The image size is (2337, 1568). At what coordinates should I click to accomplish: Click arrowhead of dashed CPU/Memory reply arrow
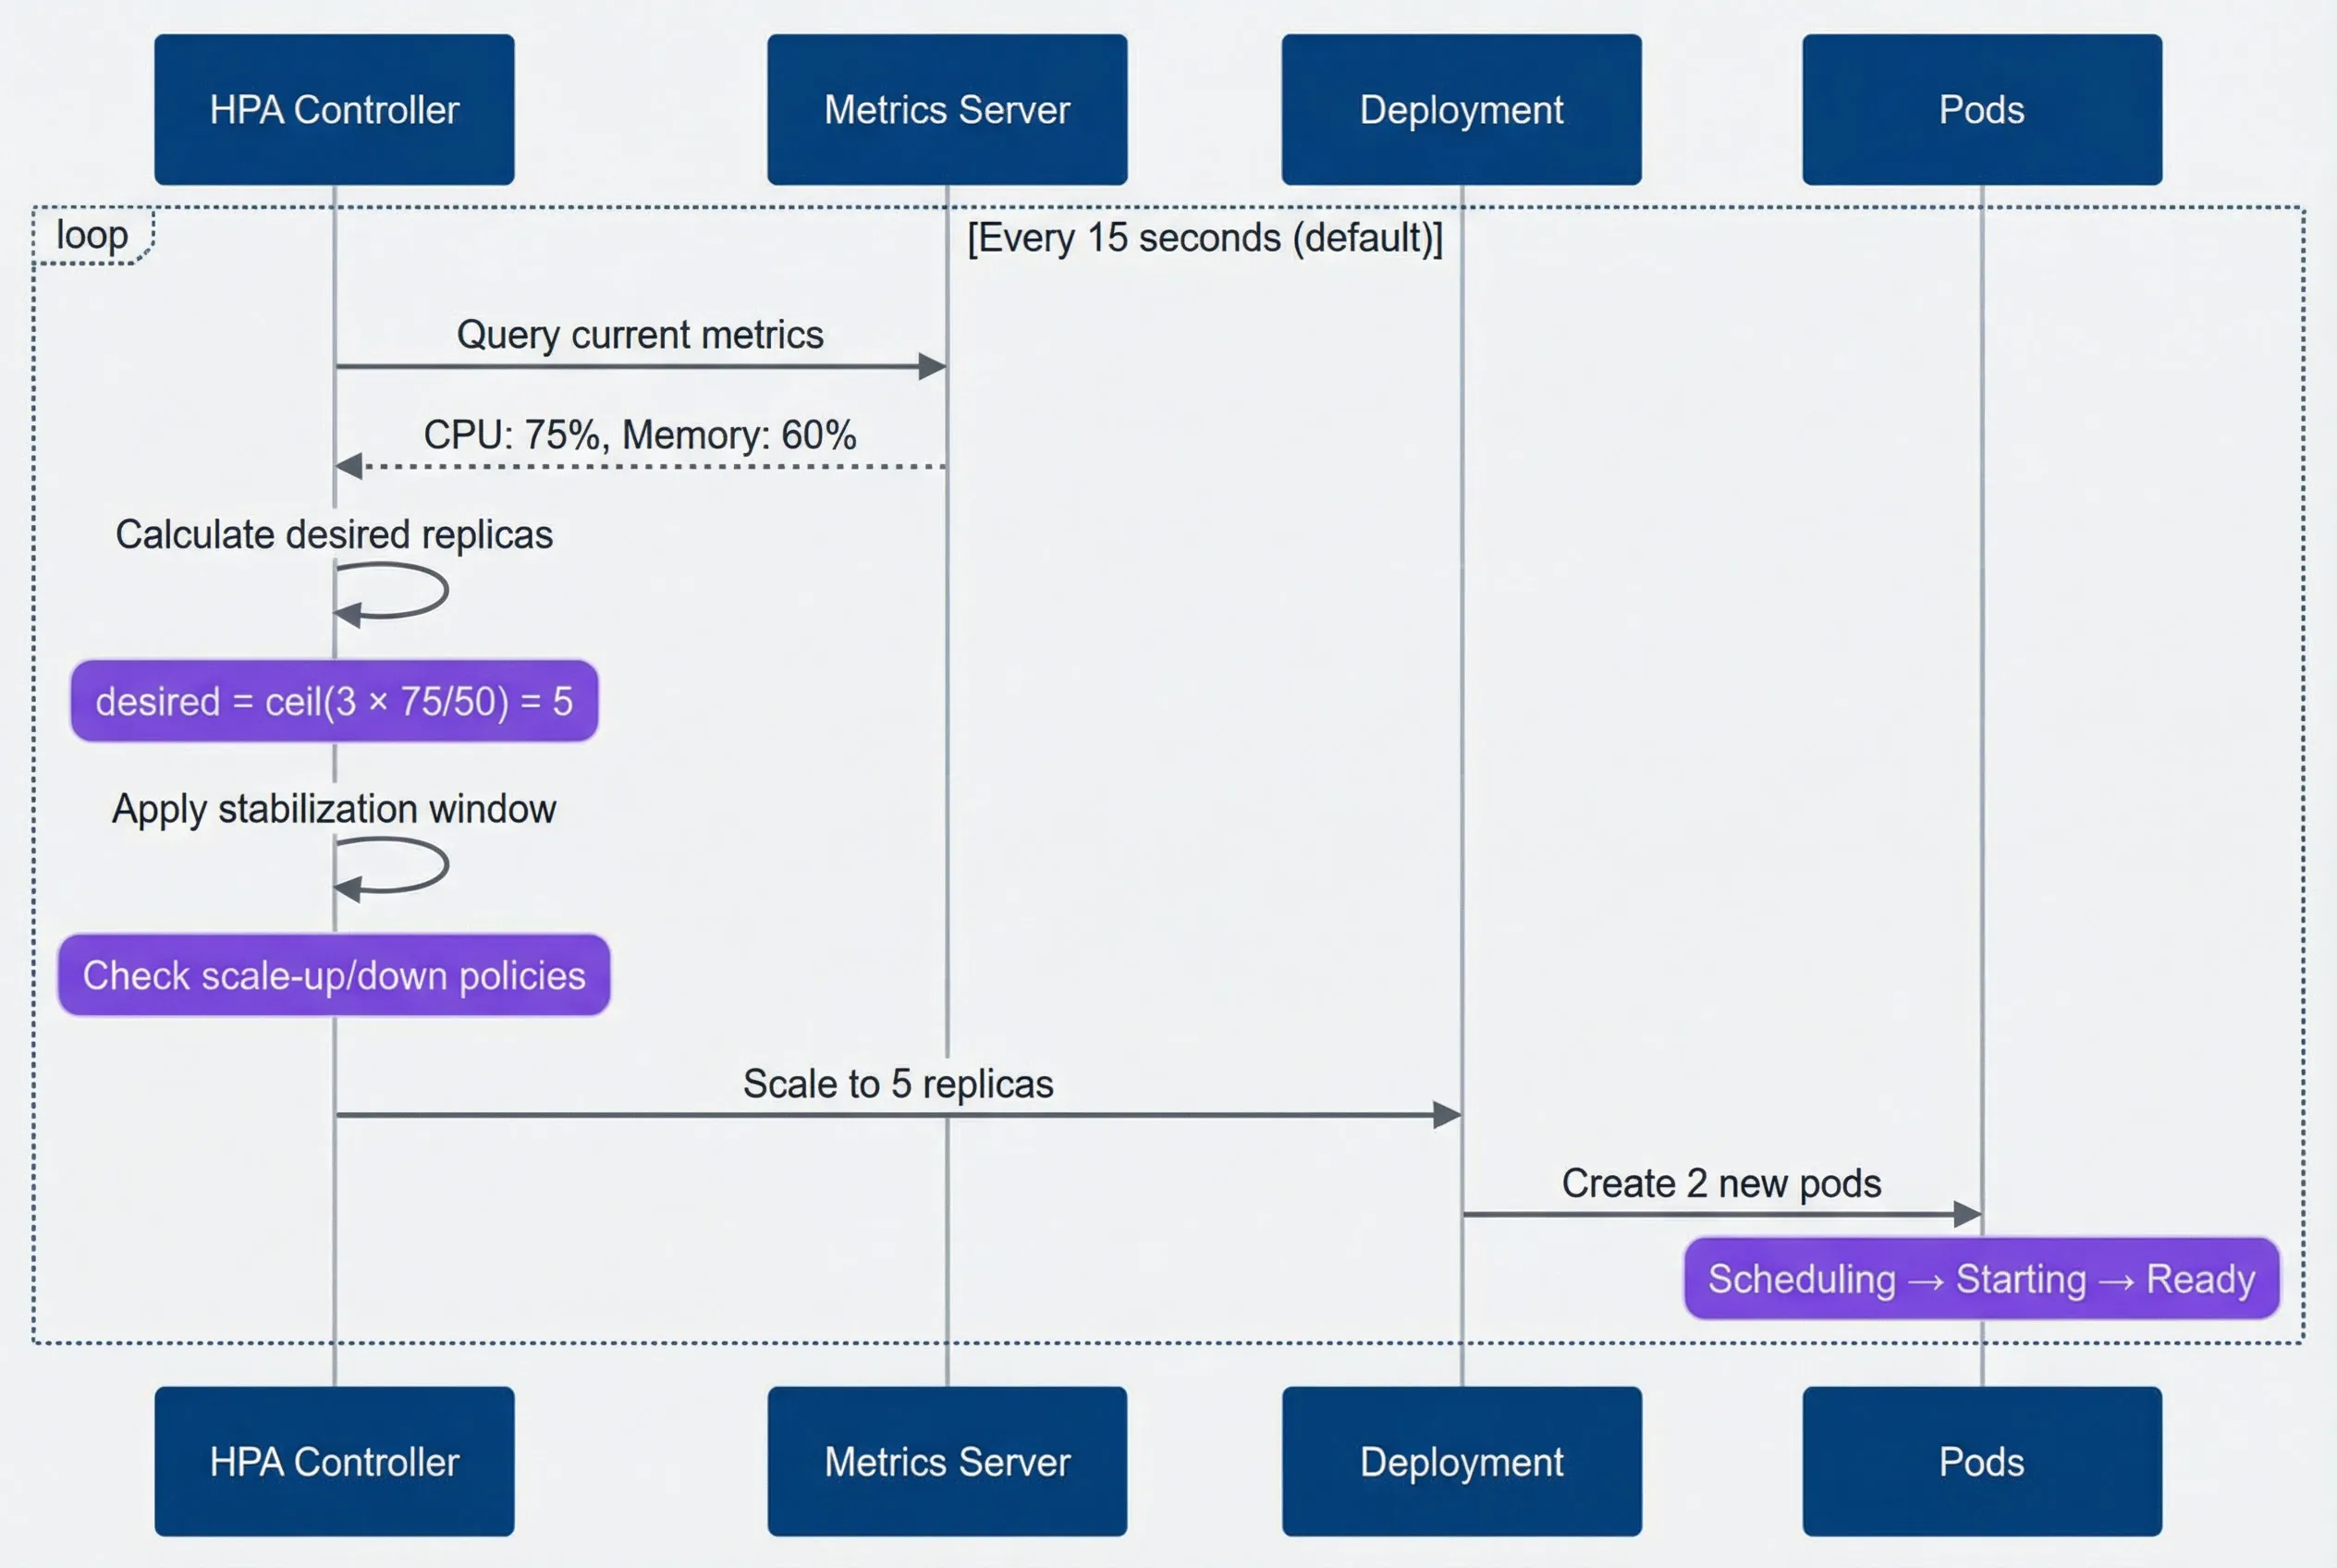pyautogui.click(x=348, y=466)
